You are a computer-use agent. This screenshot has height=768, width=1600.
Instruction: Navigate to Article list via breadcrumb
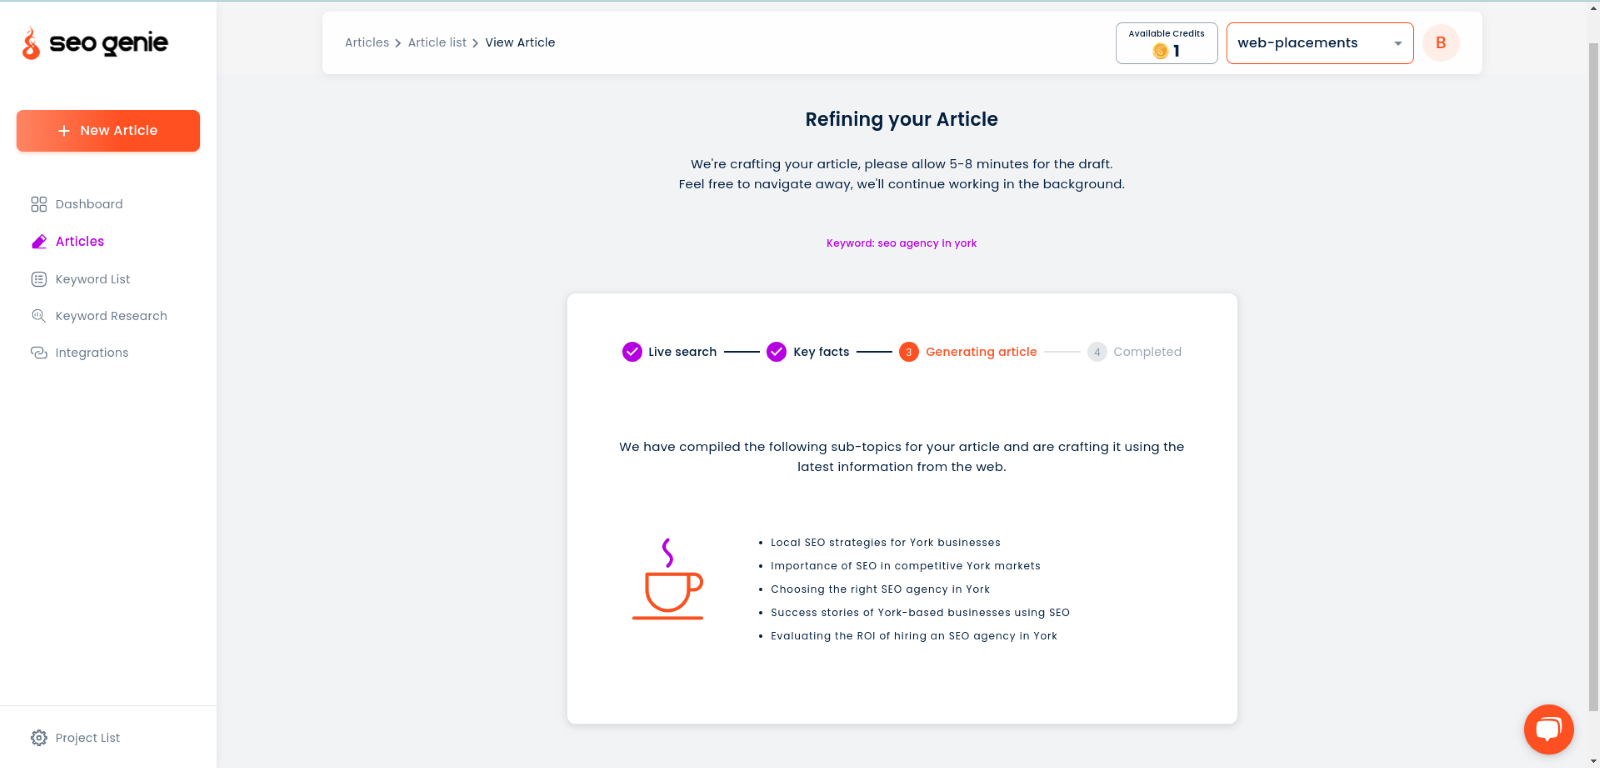click(437, 42)
